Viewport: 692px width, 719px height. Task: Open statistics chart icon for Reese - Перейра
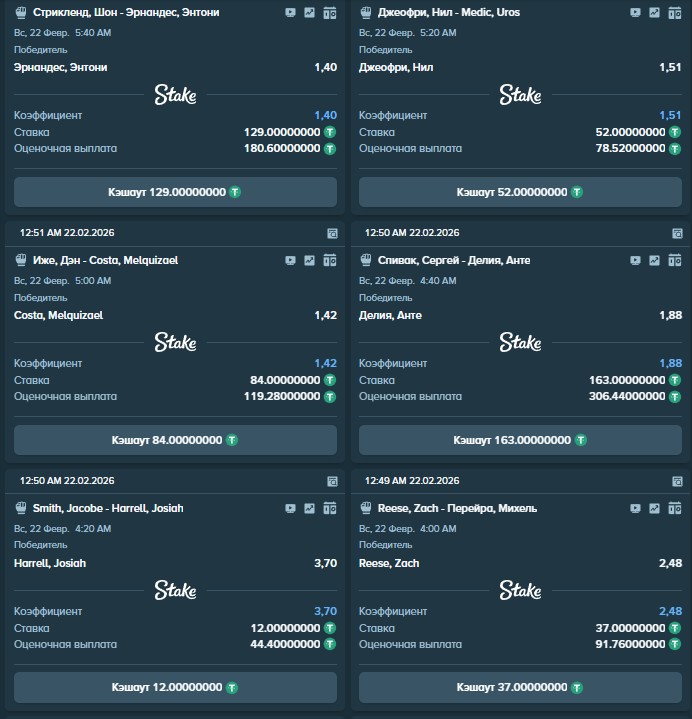point(654,509)
